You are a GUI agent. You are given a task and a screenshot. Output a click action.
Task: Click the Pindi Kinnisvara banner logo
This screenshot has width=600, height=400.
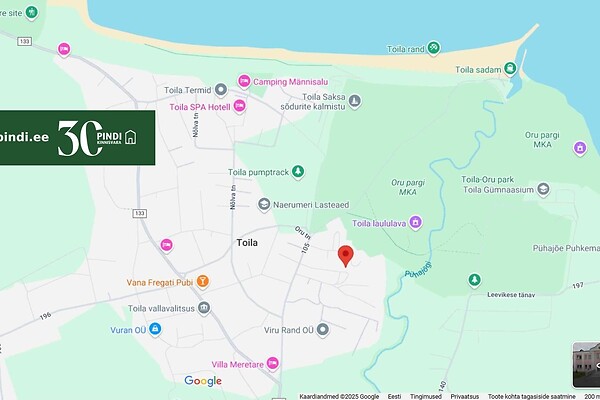click(97, 138)
